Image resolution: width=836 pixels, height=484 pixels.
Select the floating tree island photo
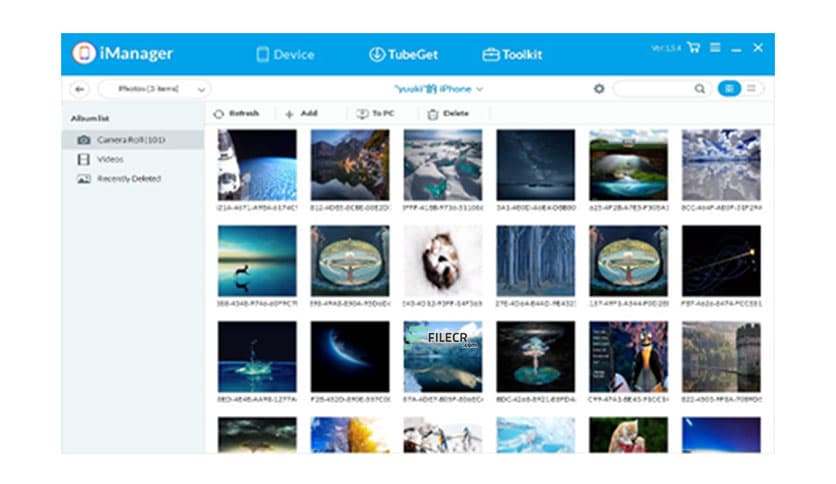pyautogui.click(x=535, y=357)
